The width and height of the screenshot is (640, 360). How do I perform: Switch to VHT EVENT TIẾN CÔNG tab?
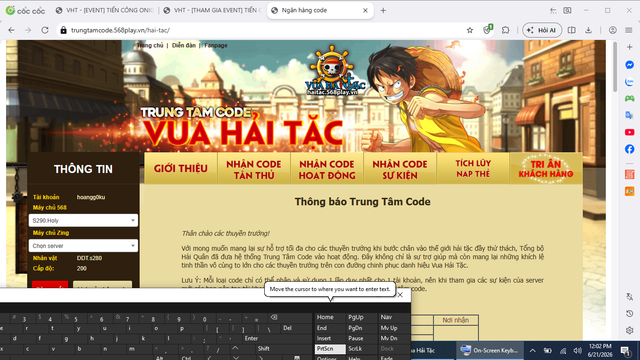[x=104, y=11]
